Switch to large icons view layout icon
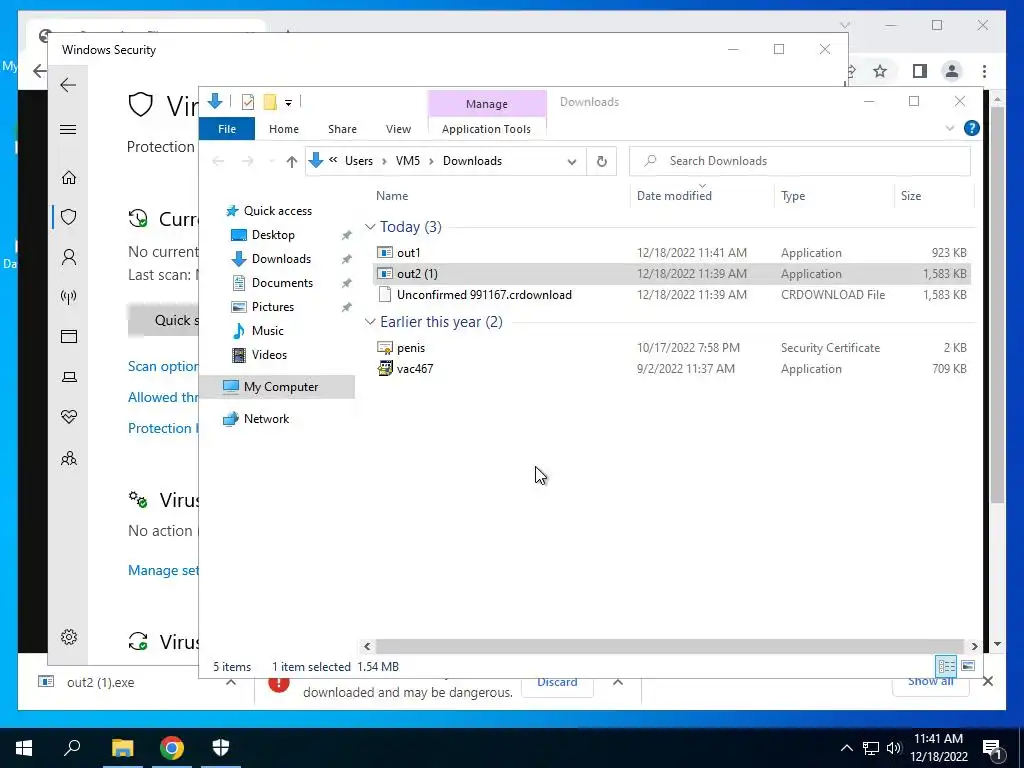Viewport: 1024px width, 768px height. tap(968, 666)
